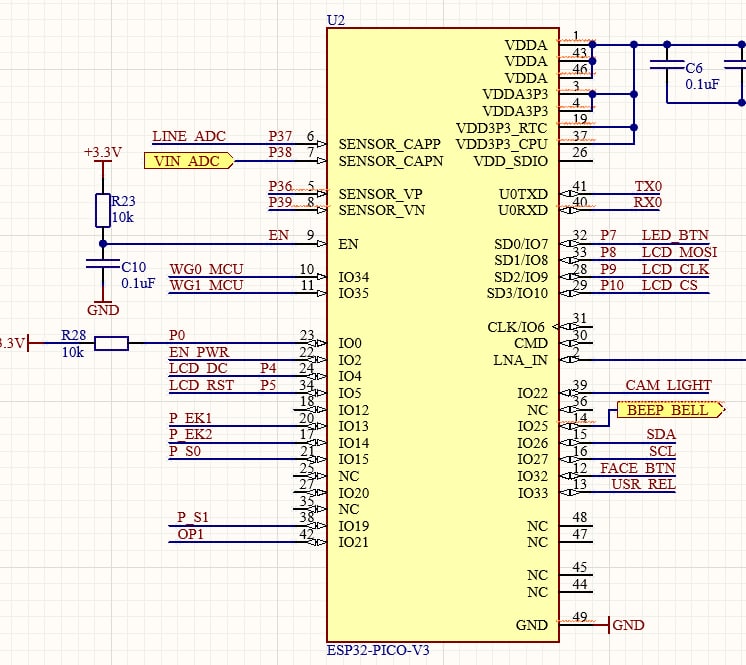
Task: Click the SENSOR_CAPP pin name
Action: pyautogui.click(x=390, y=144)
